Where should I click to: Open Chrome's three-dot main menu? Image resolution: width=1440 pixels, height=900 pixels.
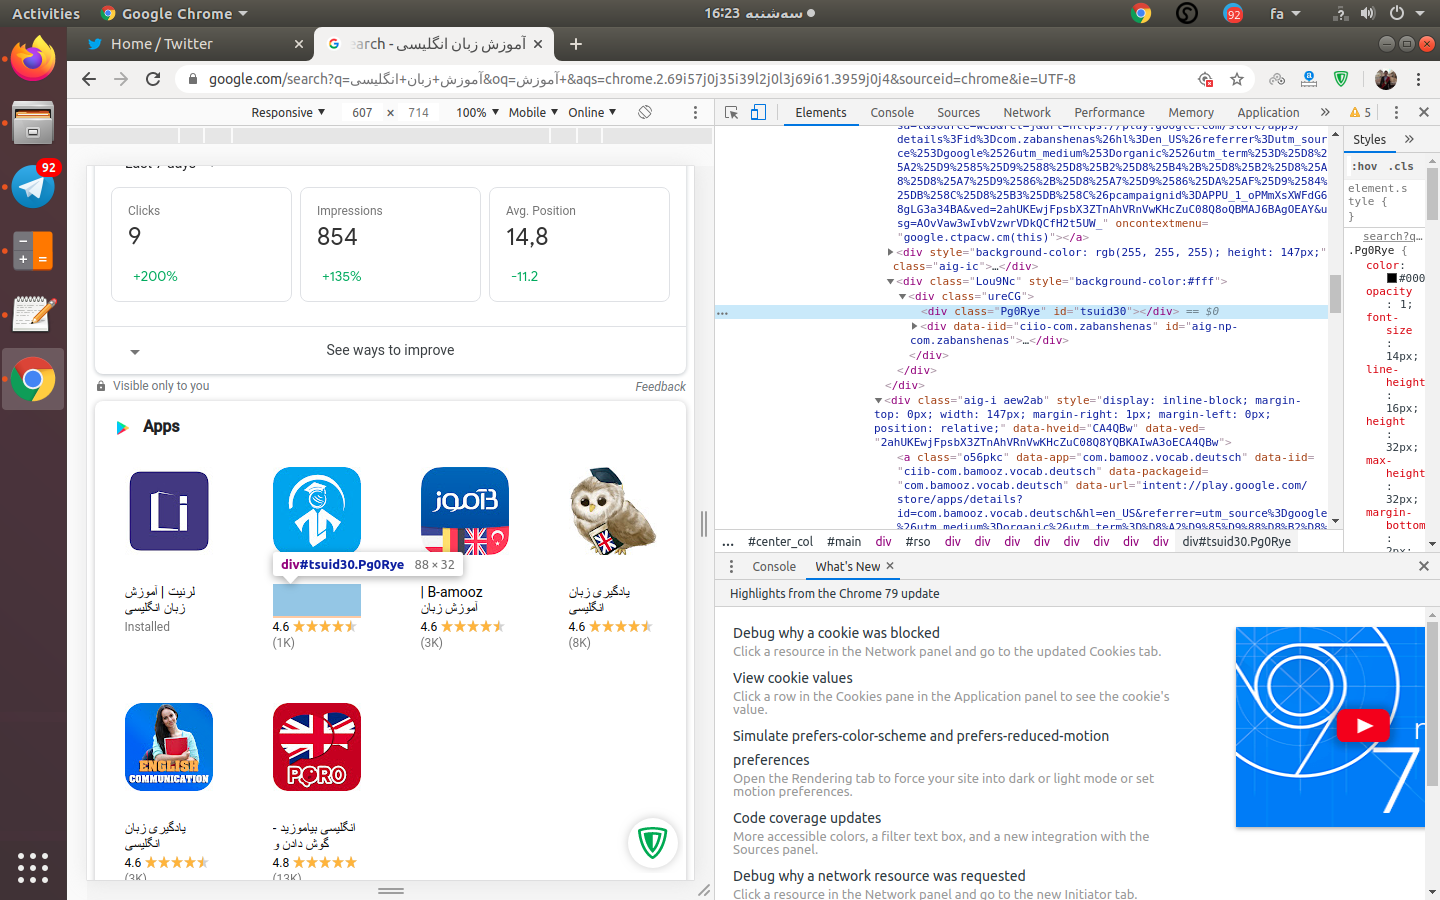1418,79
